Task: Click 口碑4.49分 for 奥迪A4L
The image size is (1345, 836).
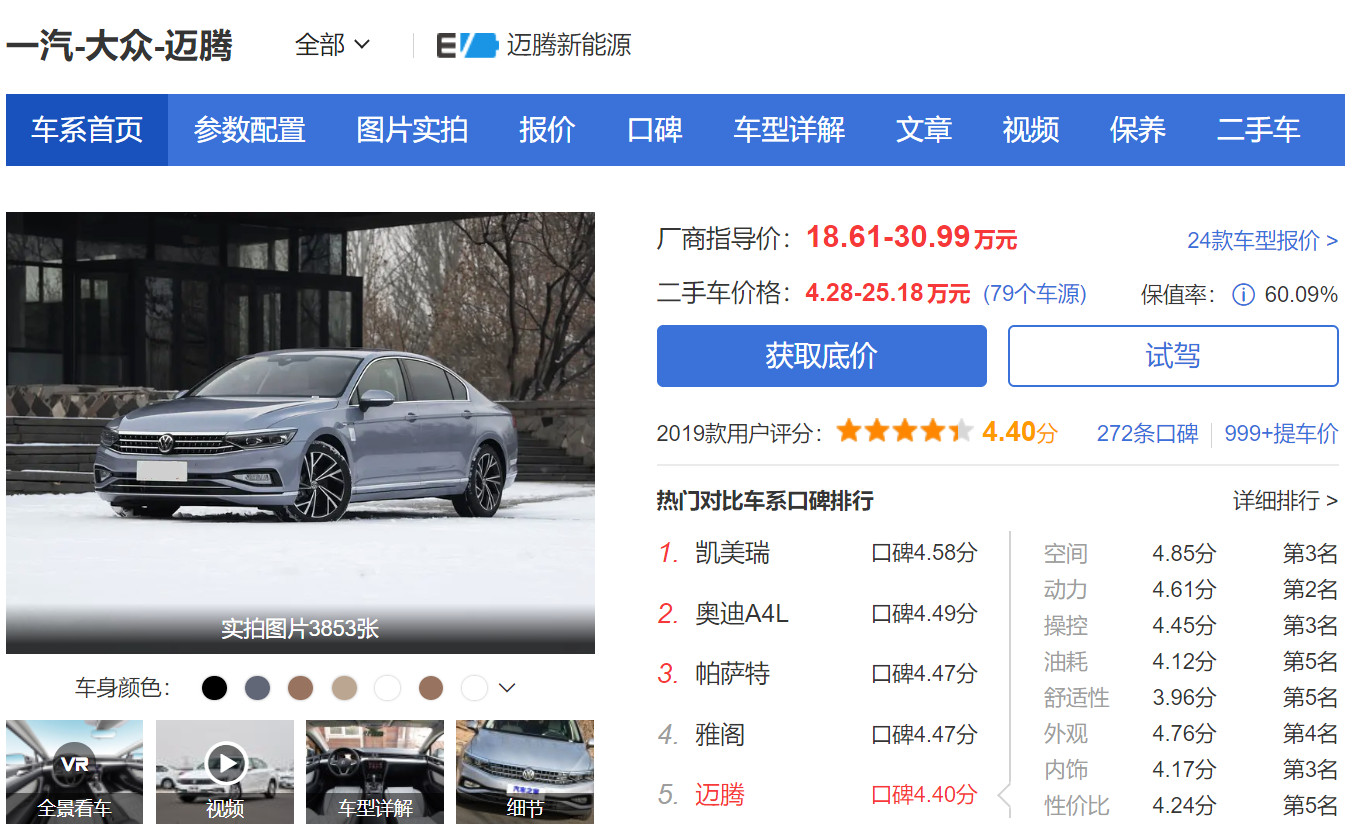Action: [x=924, y=613]
